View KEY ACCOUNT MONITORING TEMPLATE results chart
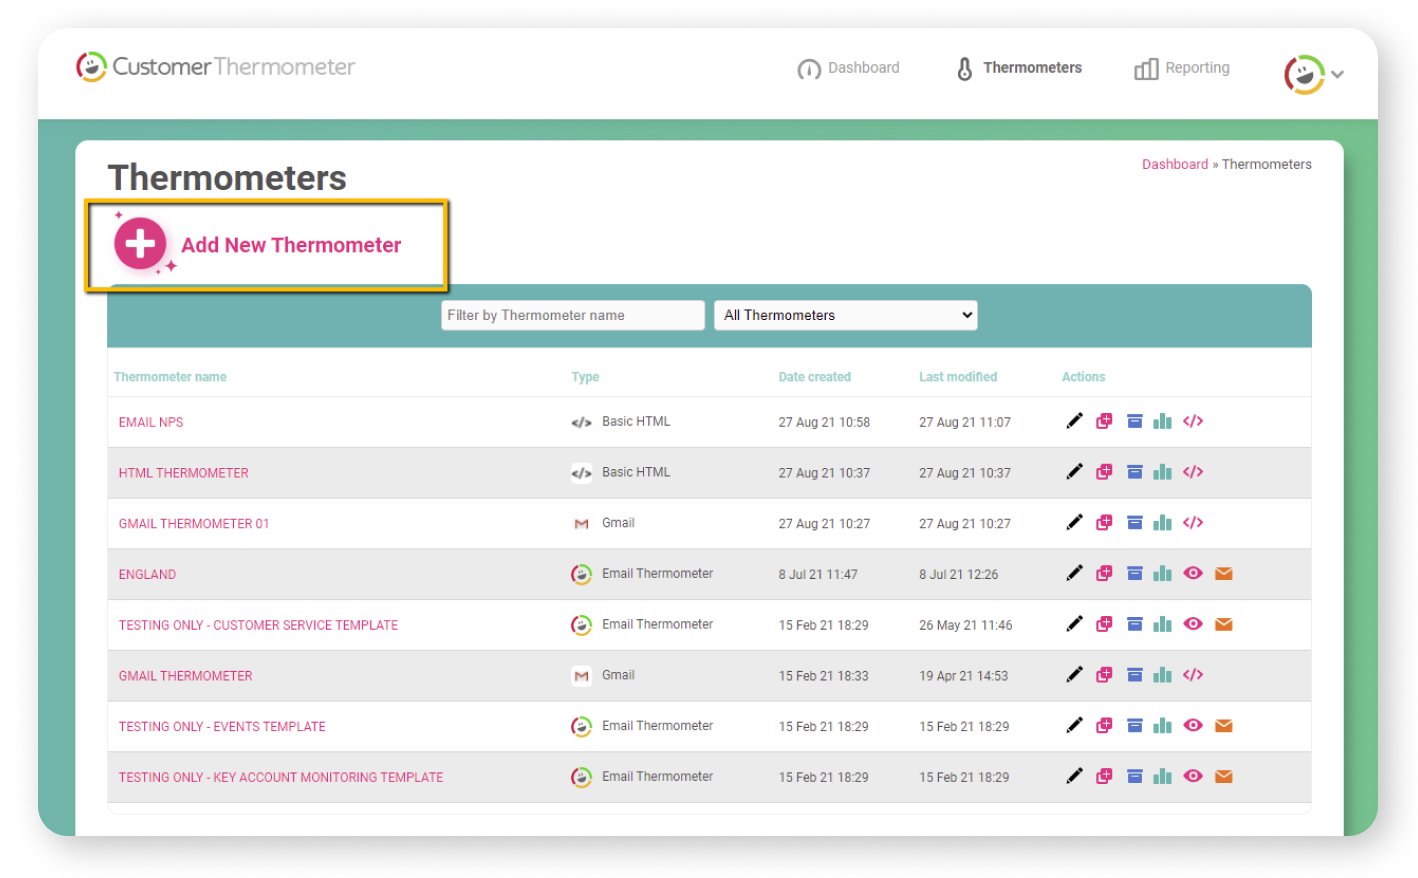 click(1162, 776)
